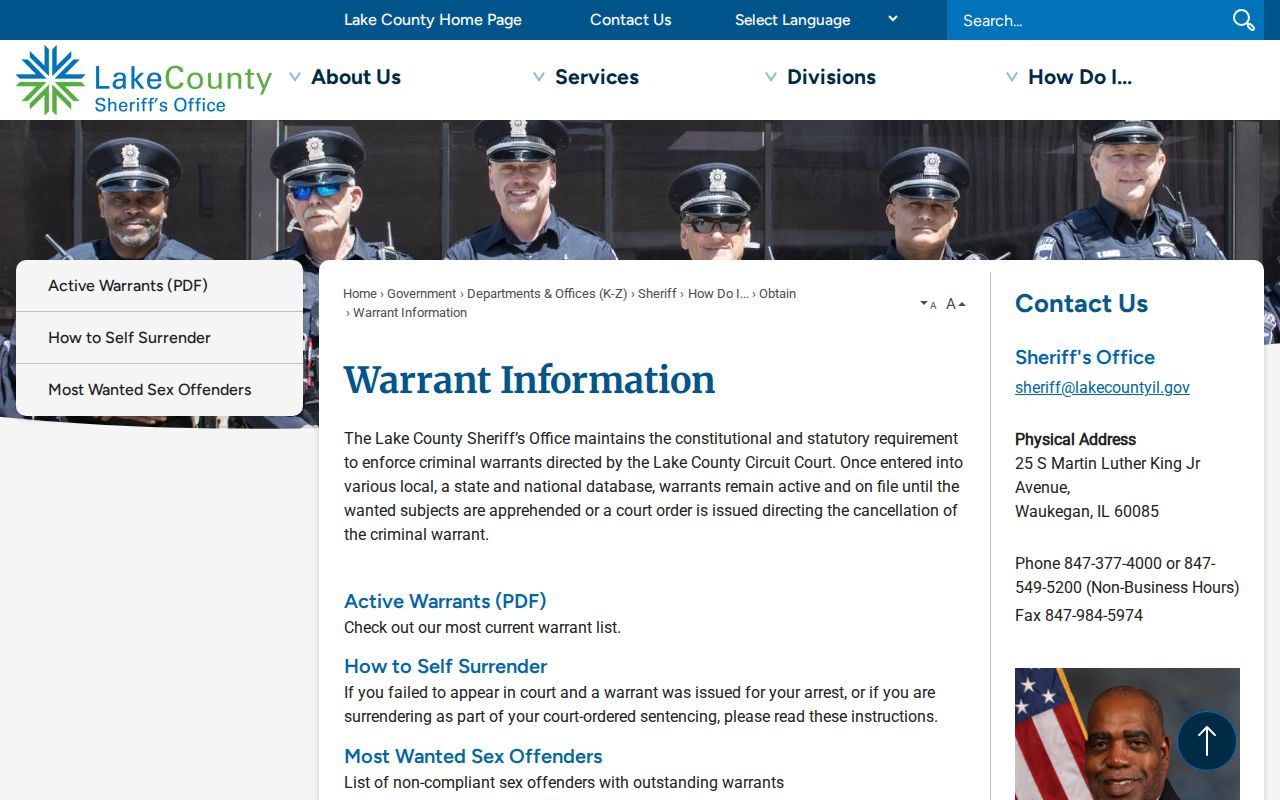Click the search magnifier icon
The image size is (1280, 800).
(1243, 20)
